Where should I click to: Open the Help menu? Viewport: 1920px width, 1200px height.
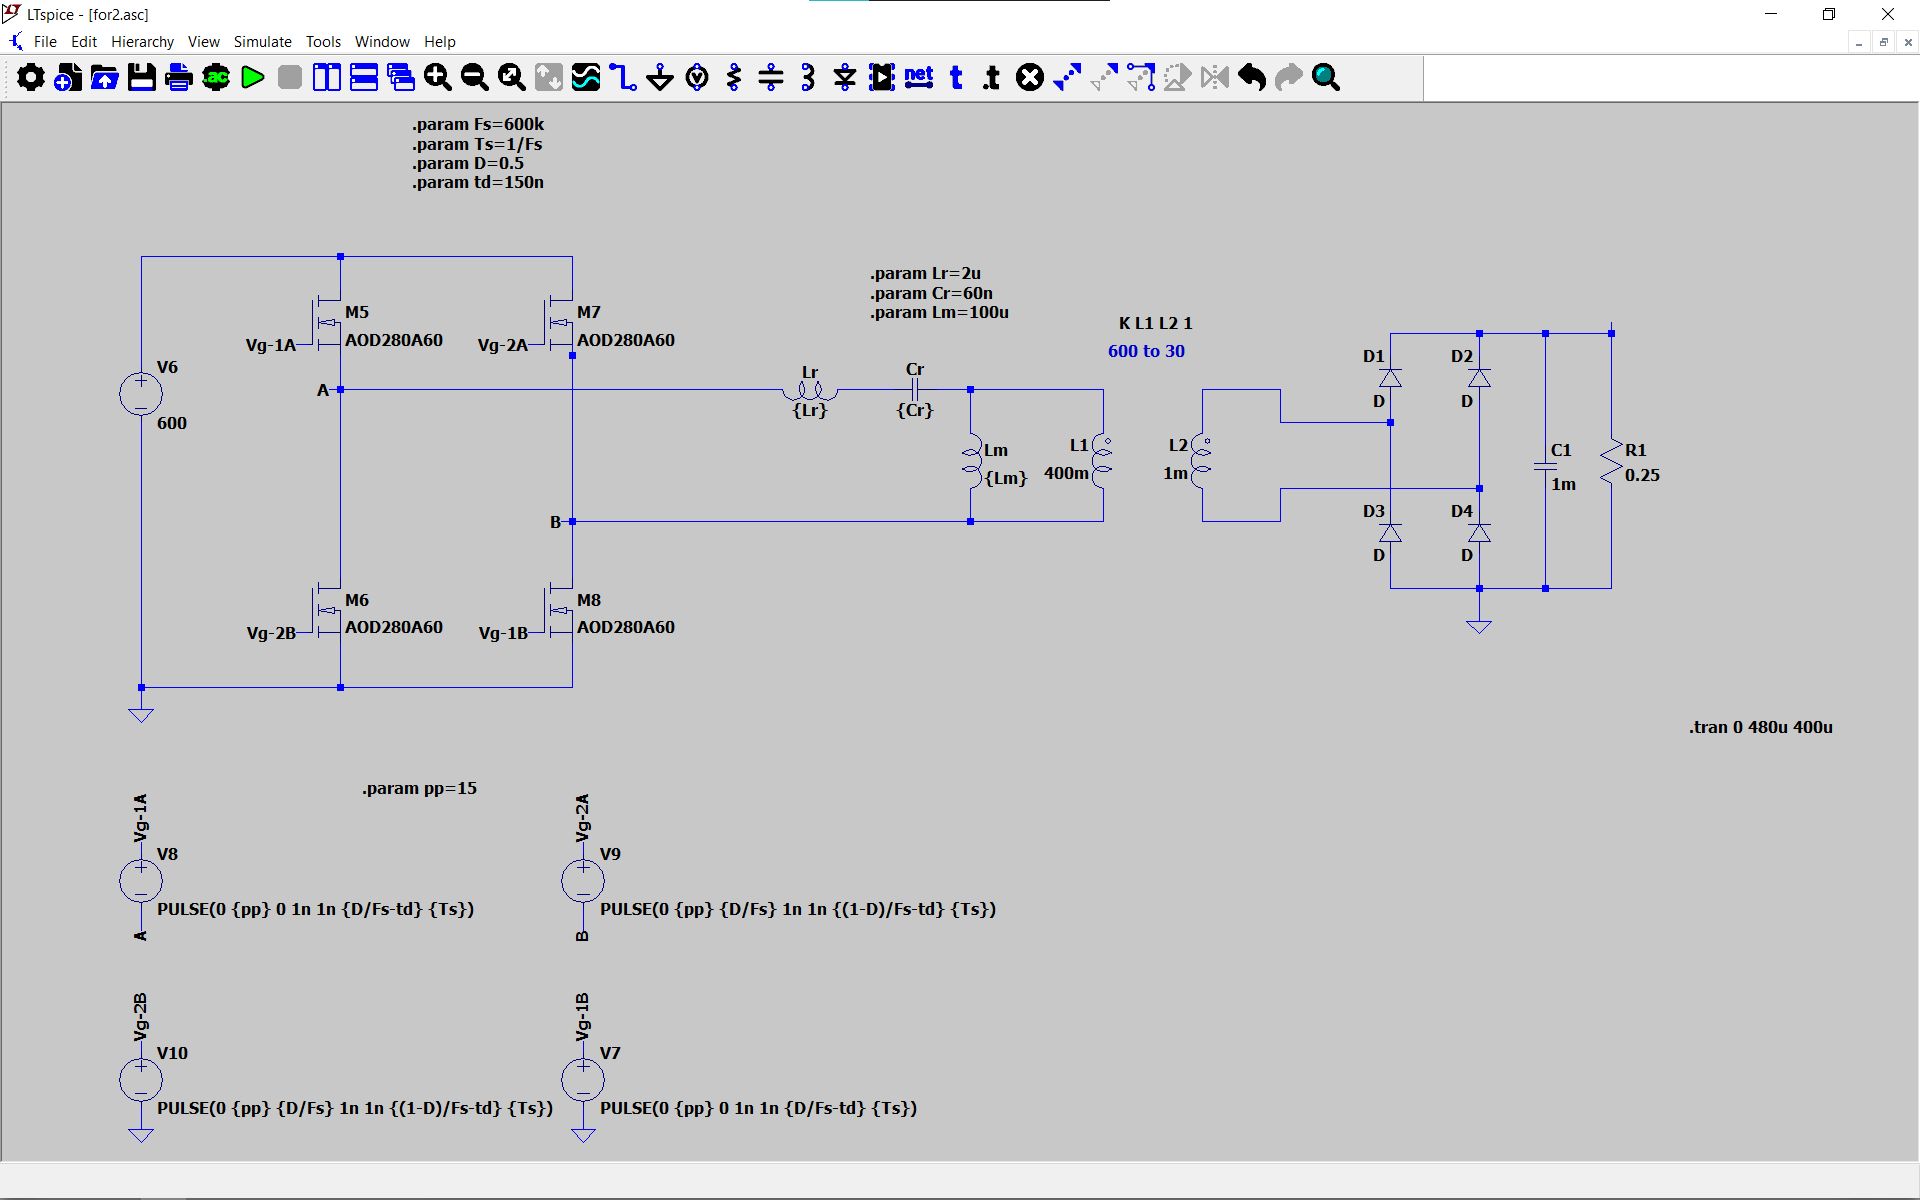(x=440, y=41)
